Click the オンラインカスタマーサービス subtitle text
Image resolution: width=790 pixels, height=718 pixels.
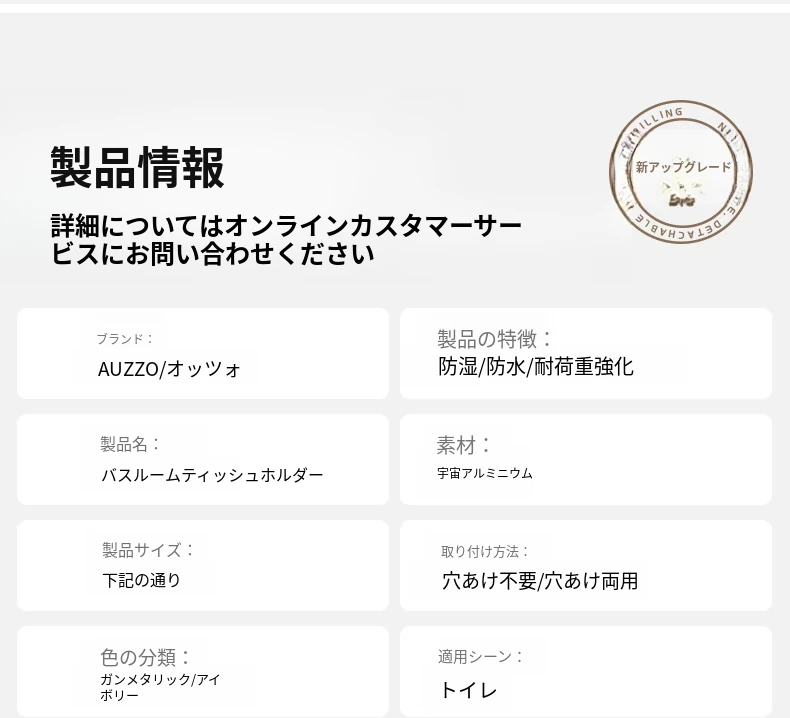287,239
